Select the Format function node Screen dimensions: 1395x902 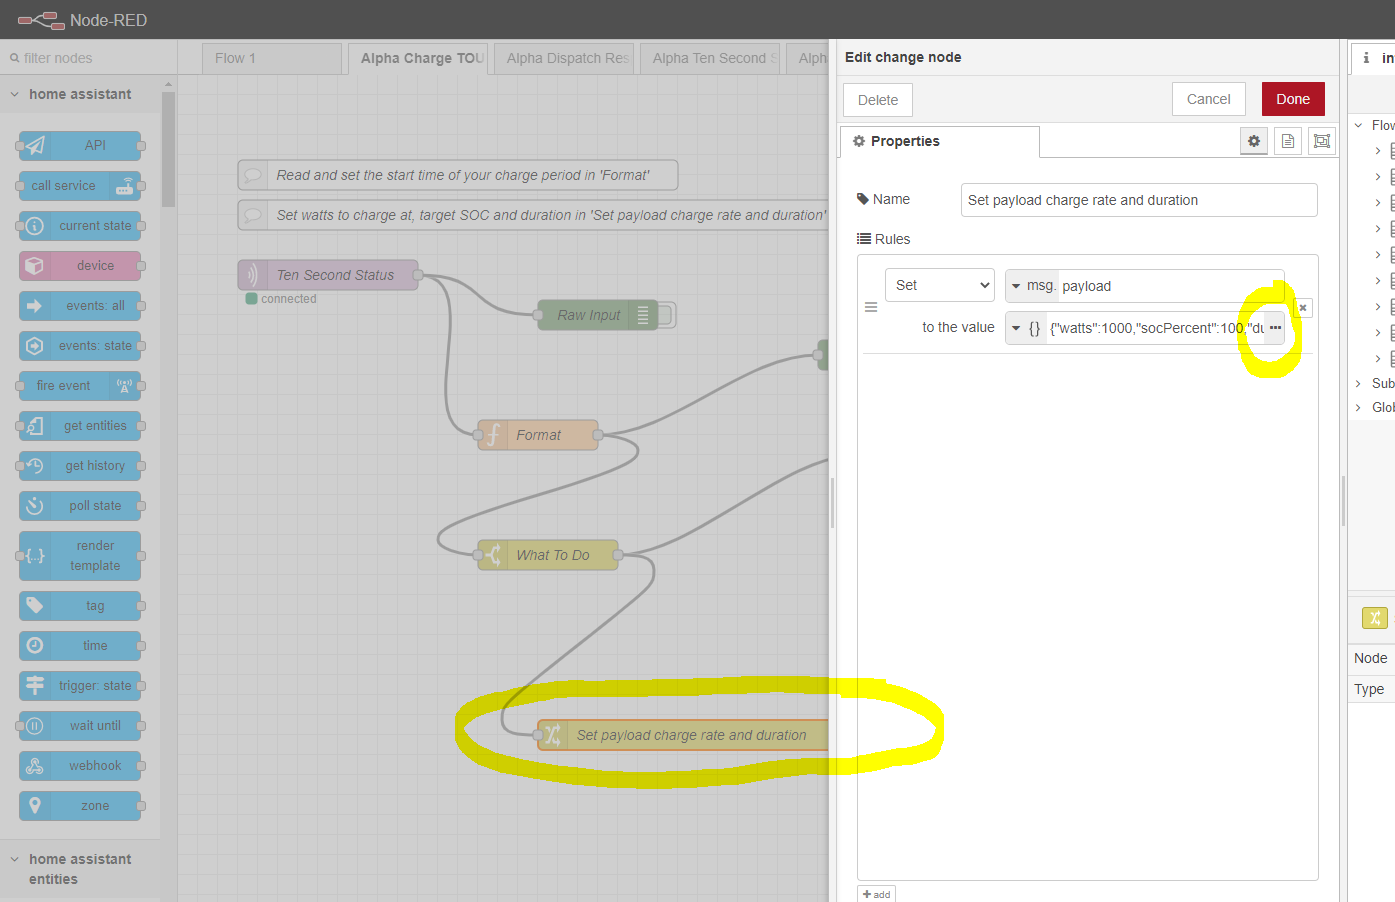coord(538,435)
